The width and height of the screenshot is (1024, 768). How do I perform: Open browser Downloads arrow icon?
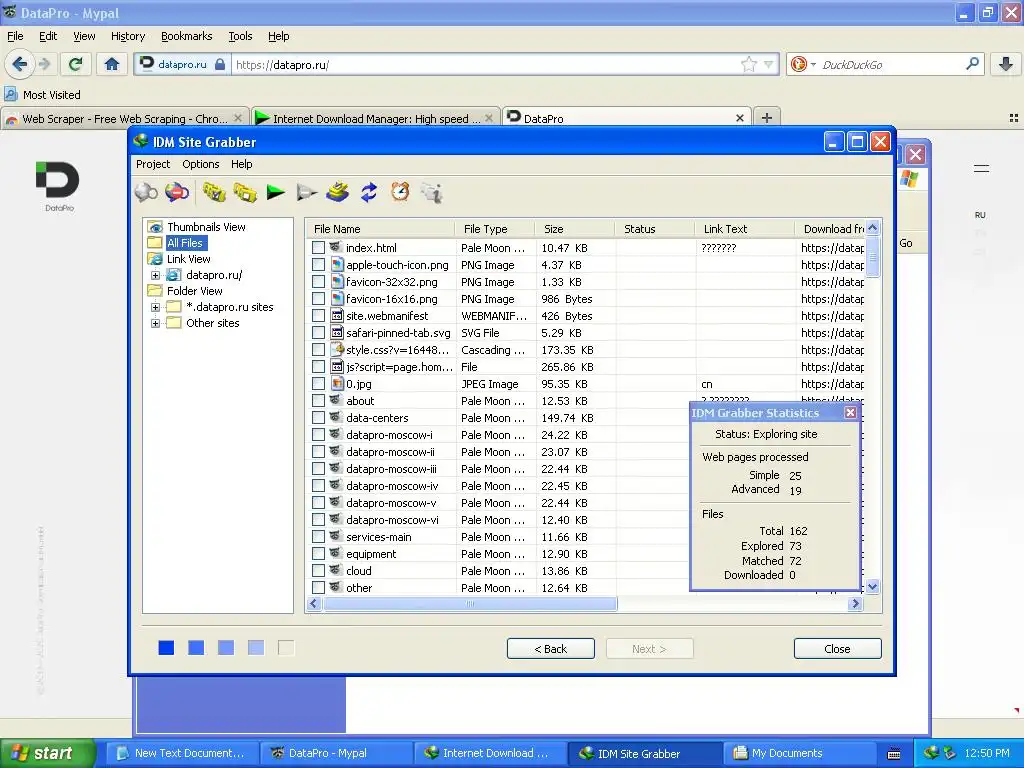click(x=1006, y=64)
